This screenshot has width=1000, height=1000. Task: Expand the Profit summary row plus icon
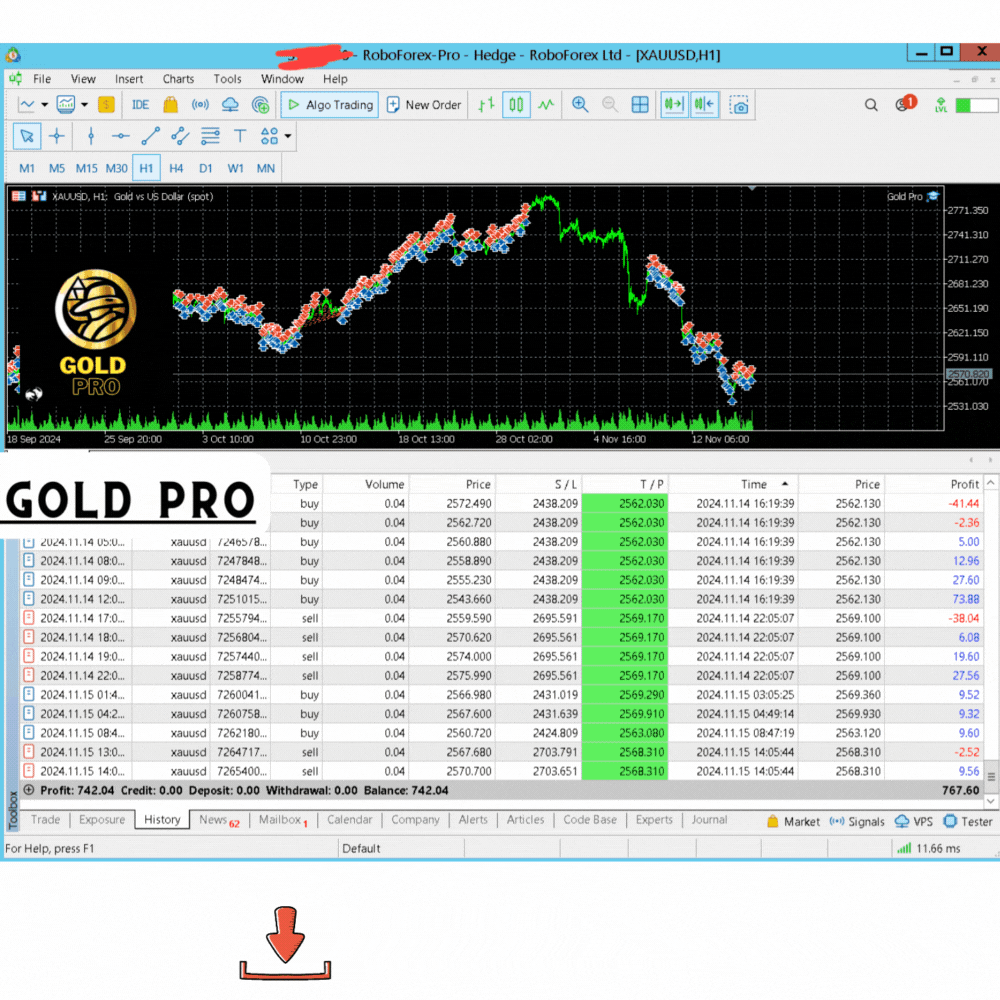[29, 790]
